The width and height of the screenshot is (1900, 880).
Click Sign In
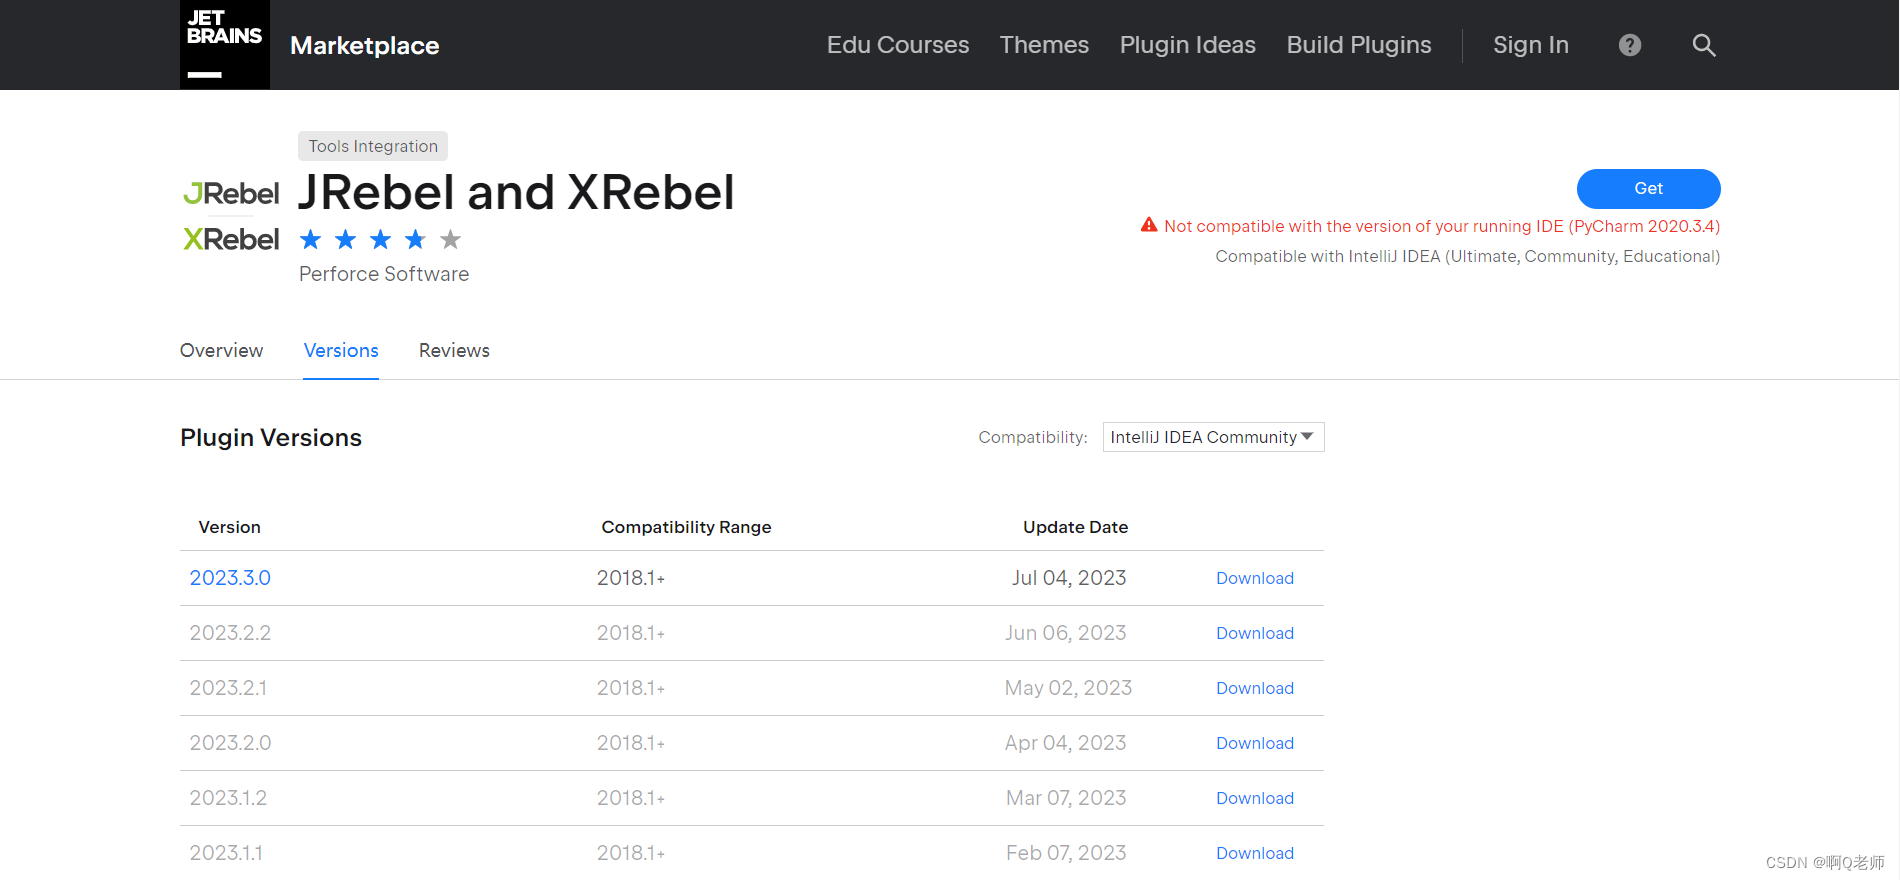[1531, 45]
